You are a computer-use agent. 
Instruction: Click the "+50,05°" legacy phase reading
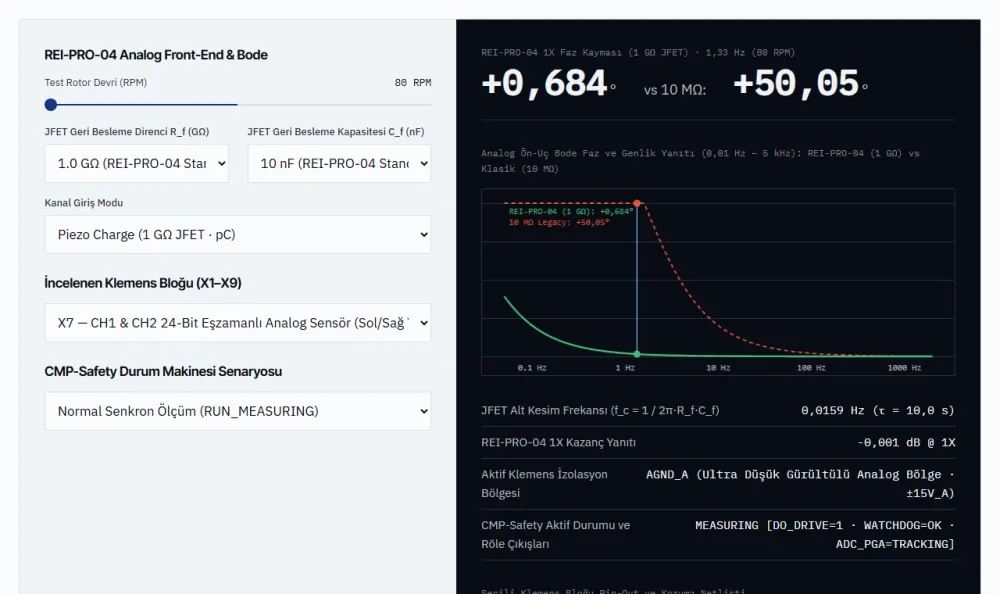pyautogui.click(x=801, y=84)
